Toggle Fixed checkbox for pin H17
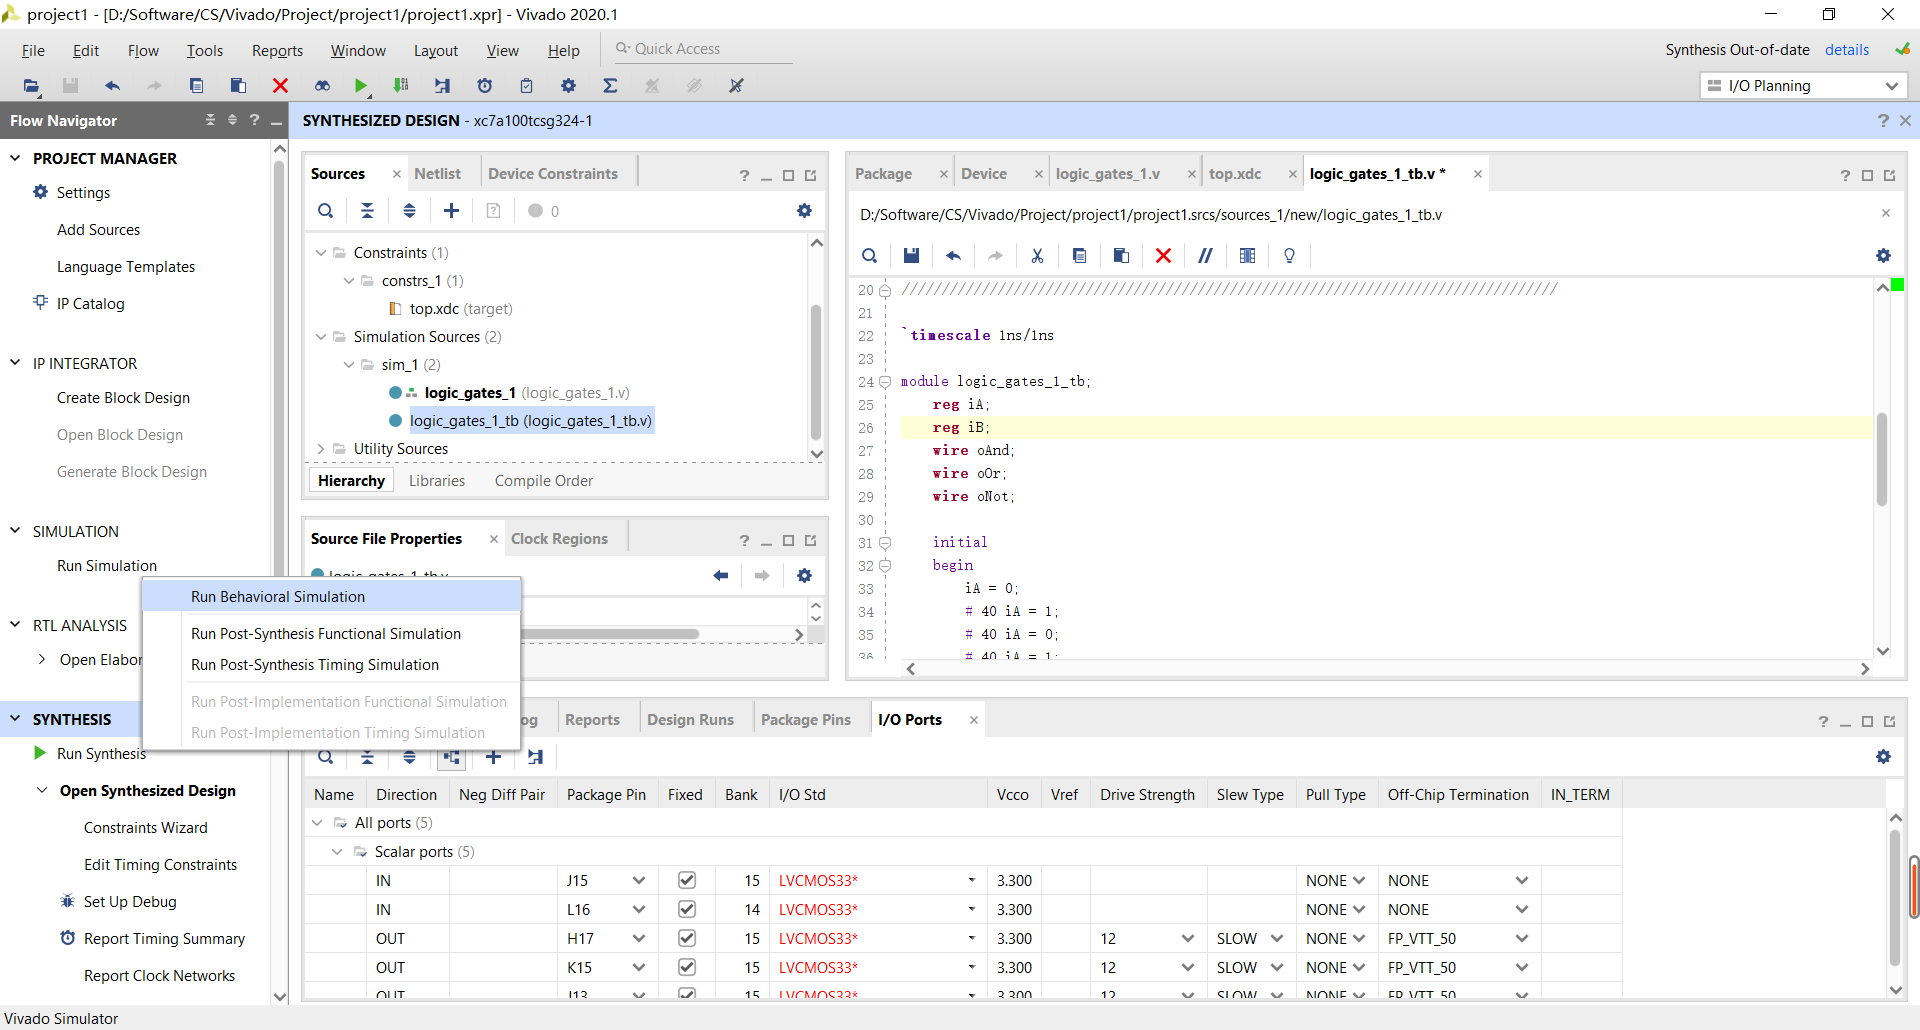Viewport: 1920px width, 1030px height. [686, 939]
